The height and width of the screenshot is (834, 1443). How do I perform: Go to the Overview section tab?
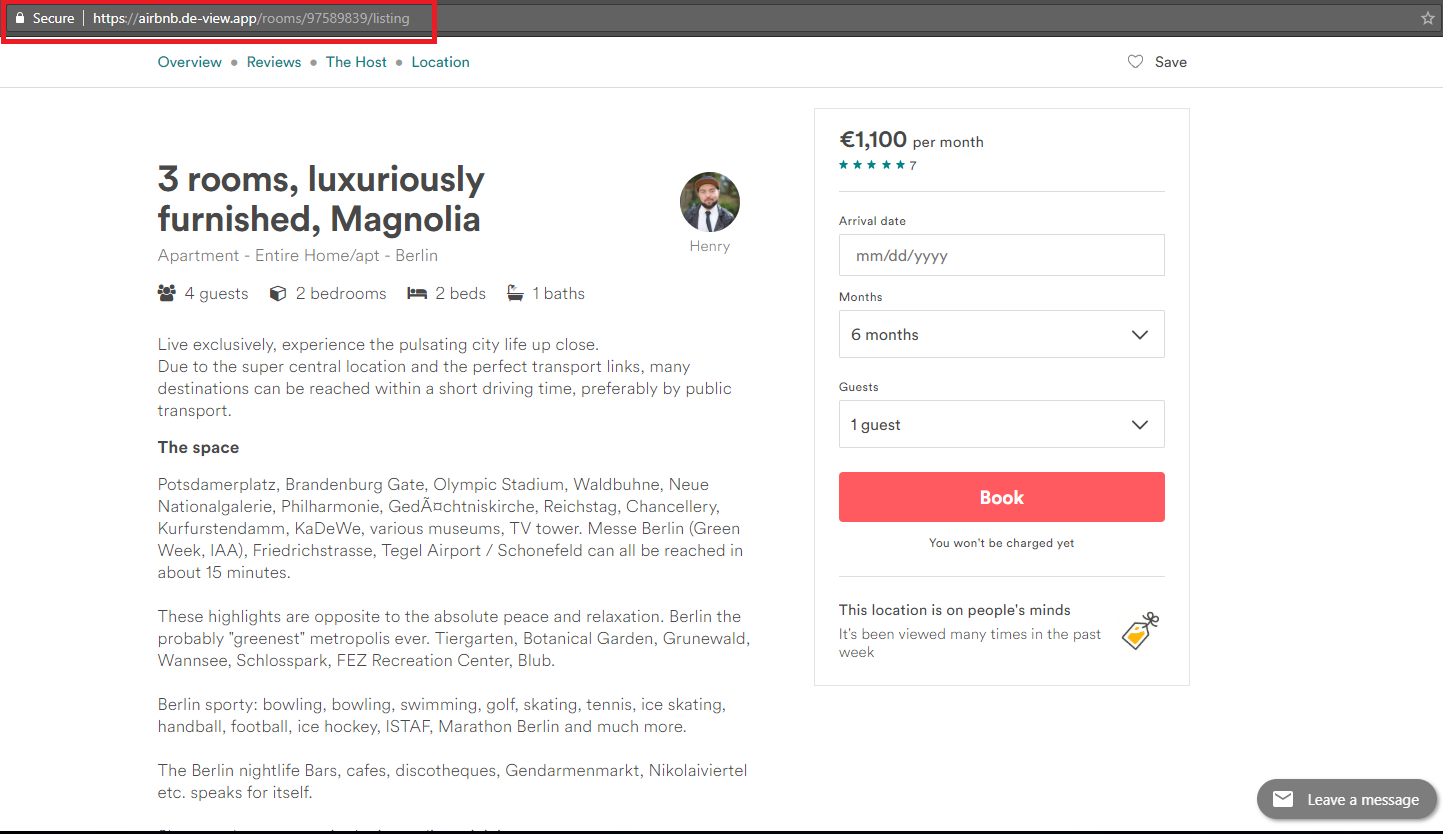[x=190, y=62]
